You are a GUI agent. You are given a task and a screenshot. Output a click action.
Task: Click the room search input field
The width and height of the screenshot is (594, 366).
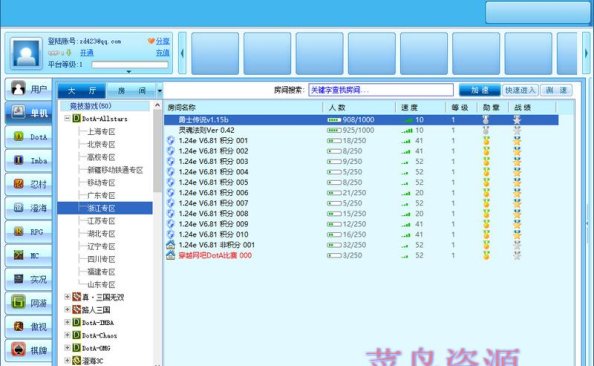381,90
